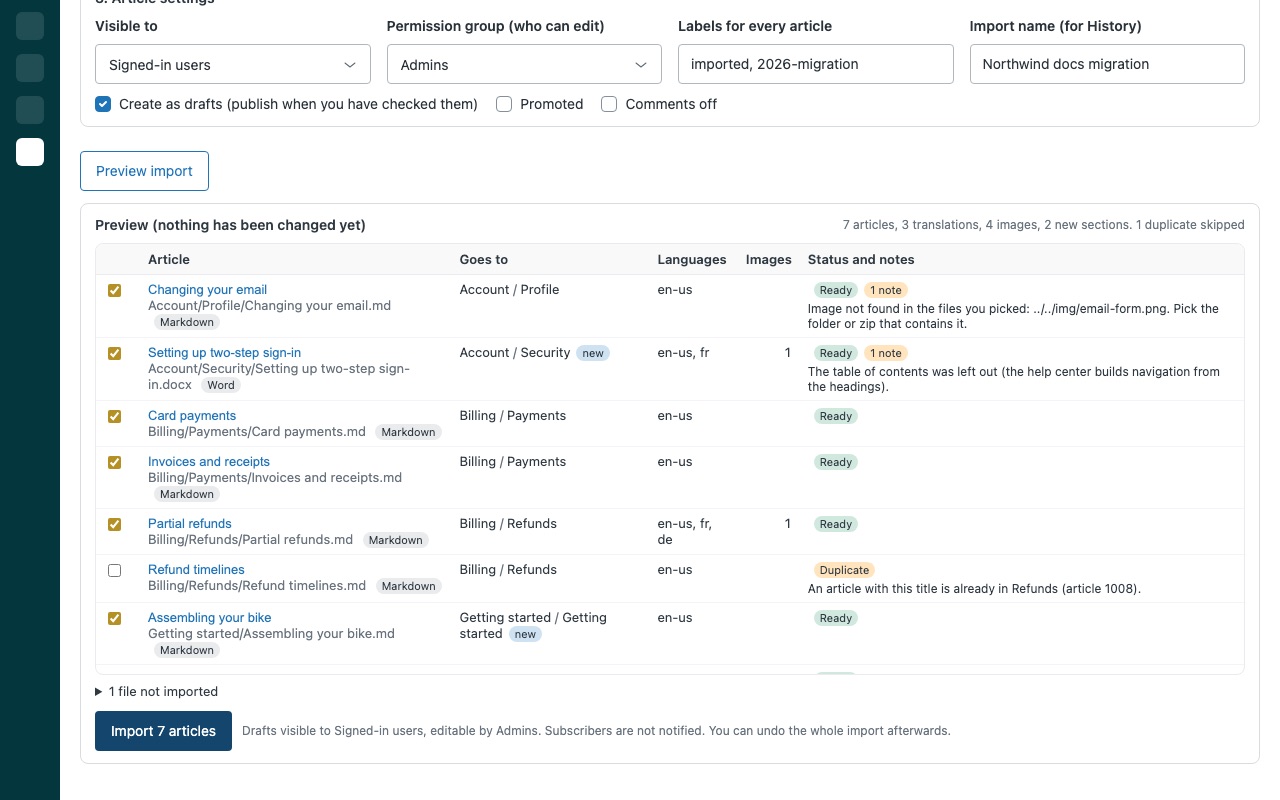Click the article 1008 duplicate note
This screenshot has width=1280, height=800.
[x=974, y=588]
